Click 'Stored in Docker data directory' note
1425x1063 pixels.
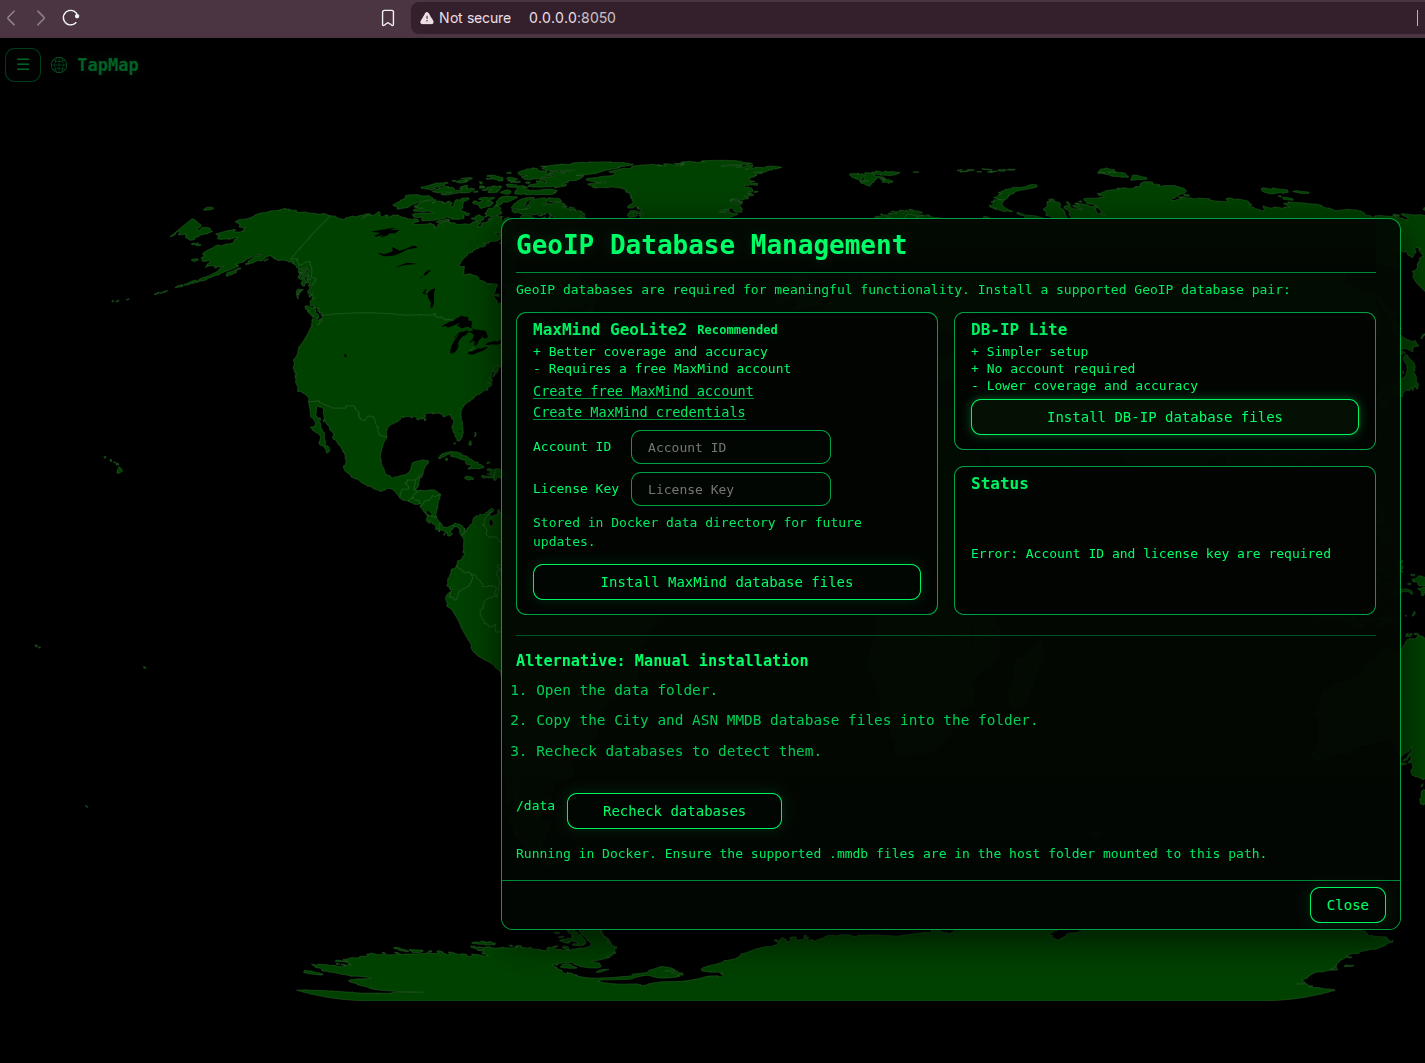(x=697, y=532)
